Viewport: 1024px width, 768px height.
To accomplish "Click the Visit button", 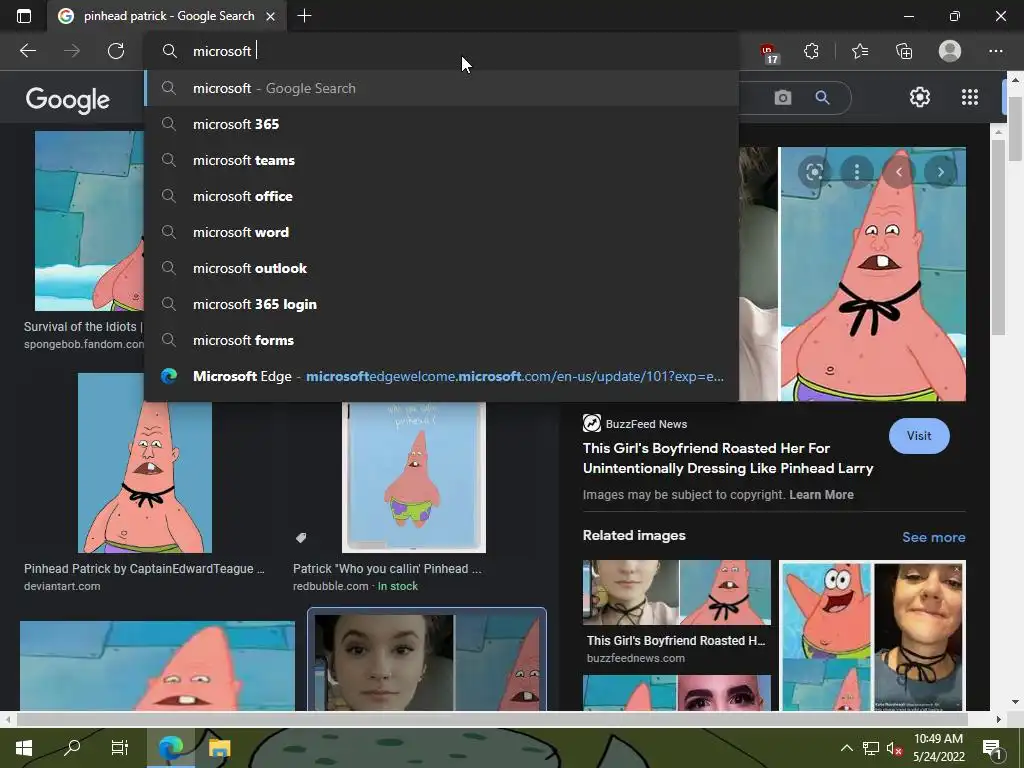I will (x=919, y=436).
